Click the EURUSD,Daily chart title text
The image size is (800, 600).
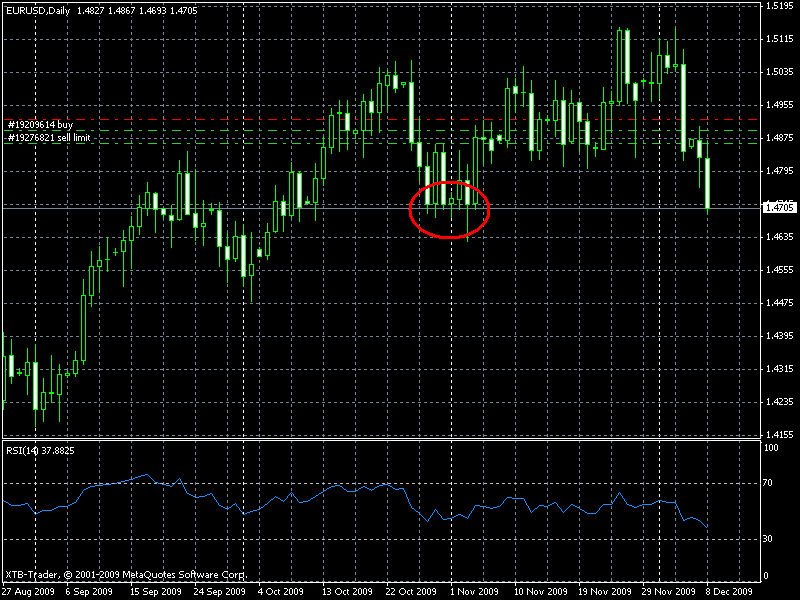click(x=38, y=10)
